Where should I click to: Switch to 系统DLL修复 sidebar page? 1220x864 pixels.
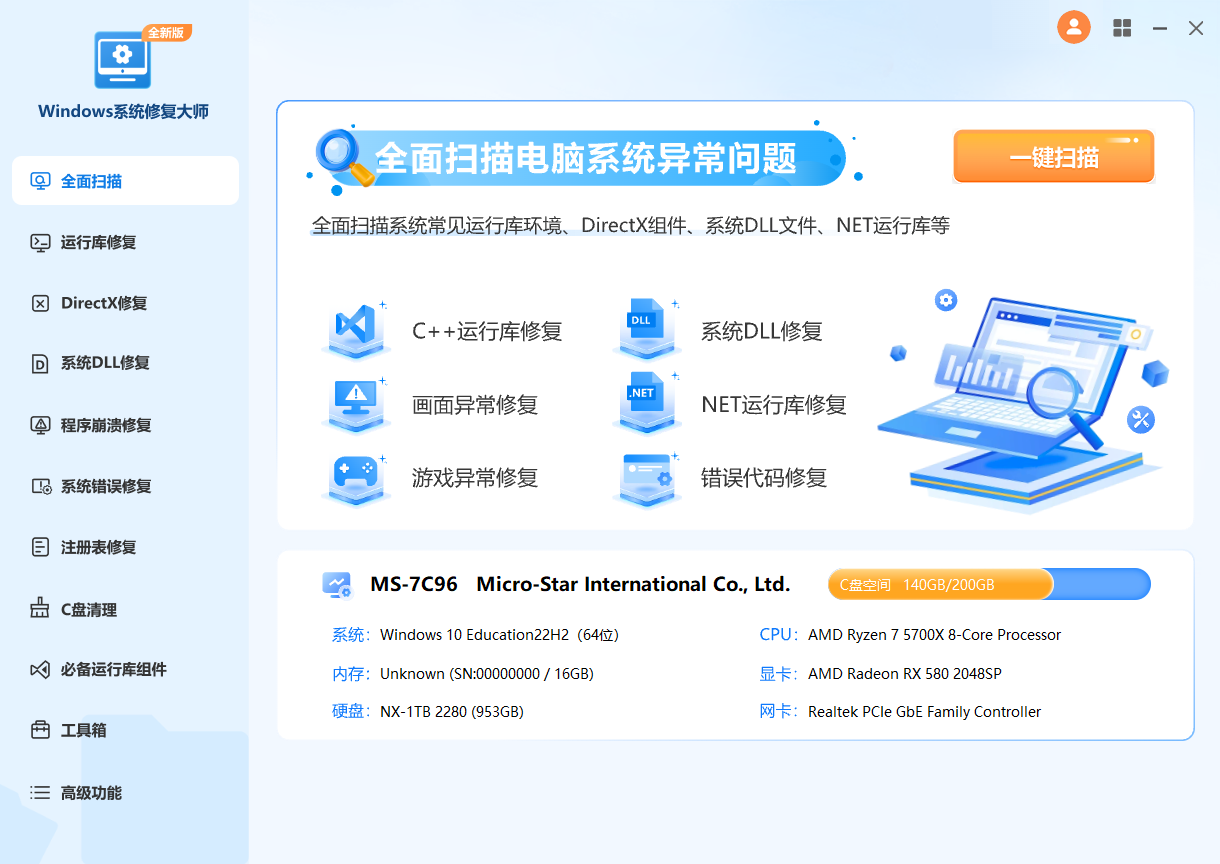click(x=105, y=363)
